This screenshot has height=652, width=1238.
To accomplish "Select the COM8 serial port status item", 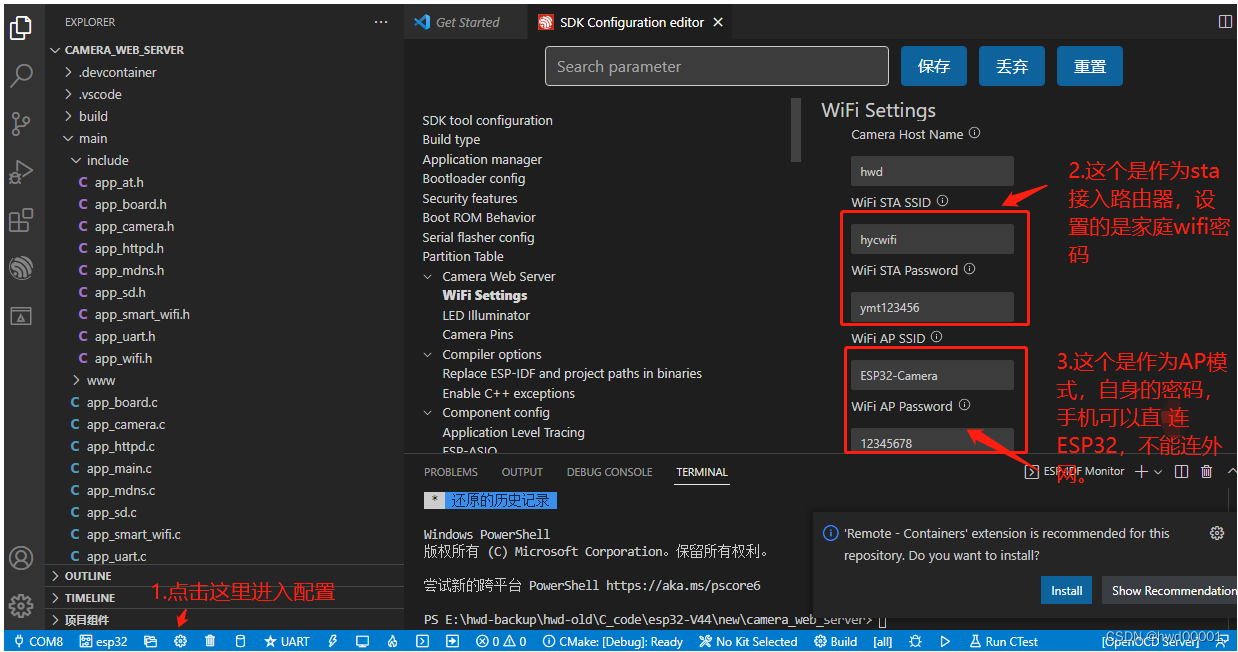I will pyautogui.click(x=39, y=642).
